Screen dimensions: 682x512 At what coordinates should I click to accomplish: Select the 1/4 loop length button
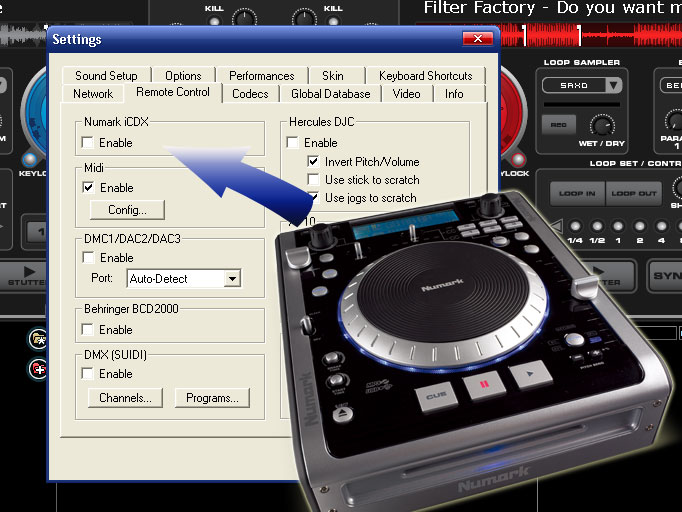point(575,226)
